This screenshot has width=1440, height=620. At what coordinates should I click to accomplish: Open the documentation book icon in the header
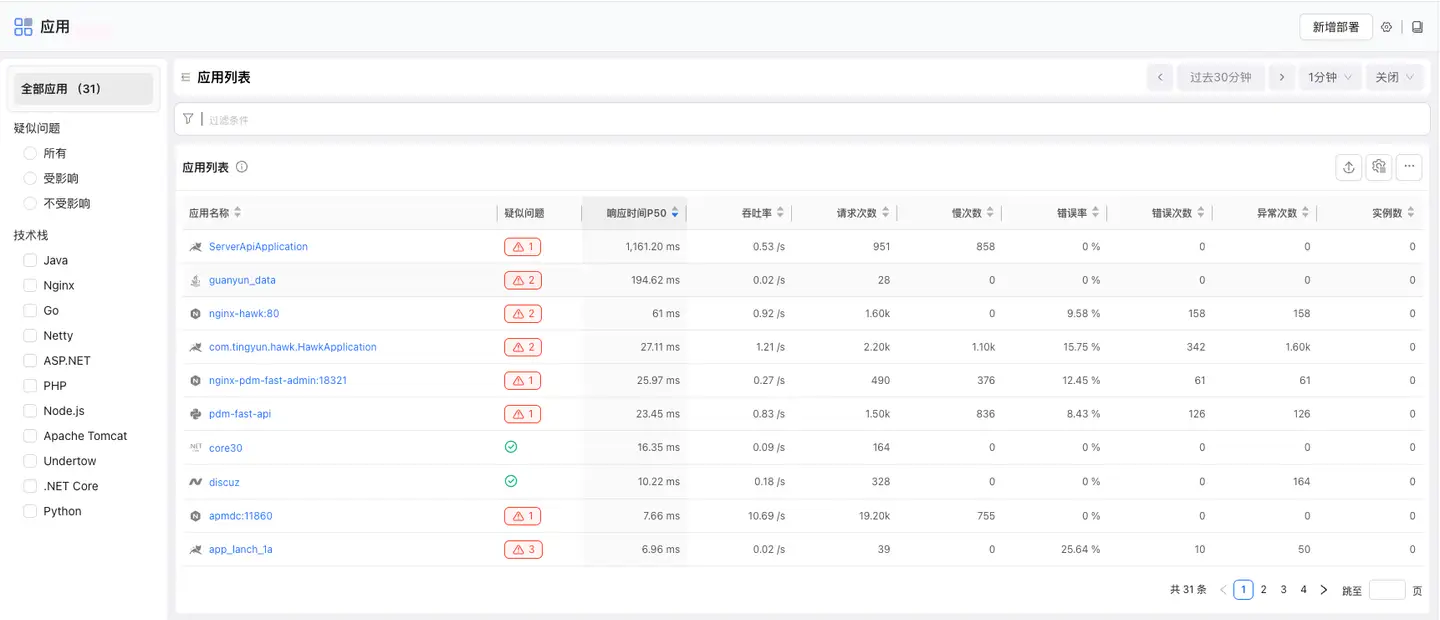click(x=1417, y=27)
